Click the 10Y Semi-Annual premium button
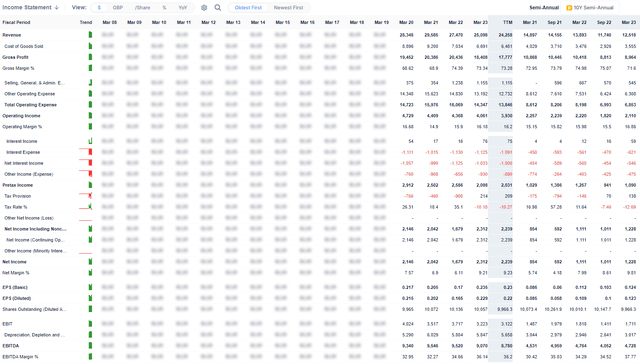 point(590,8)
